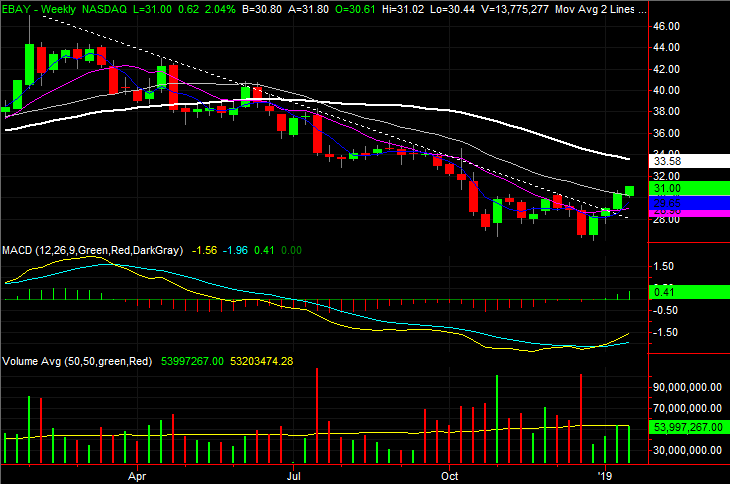Click the -1.50 MACD axis label
Image resolution: width=730 pixels, height=484 pixels.
(665, 332)
